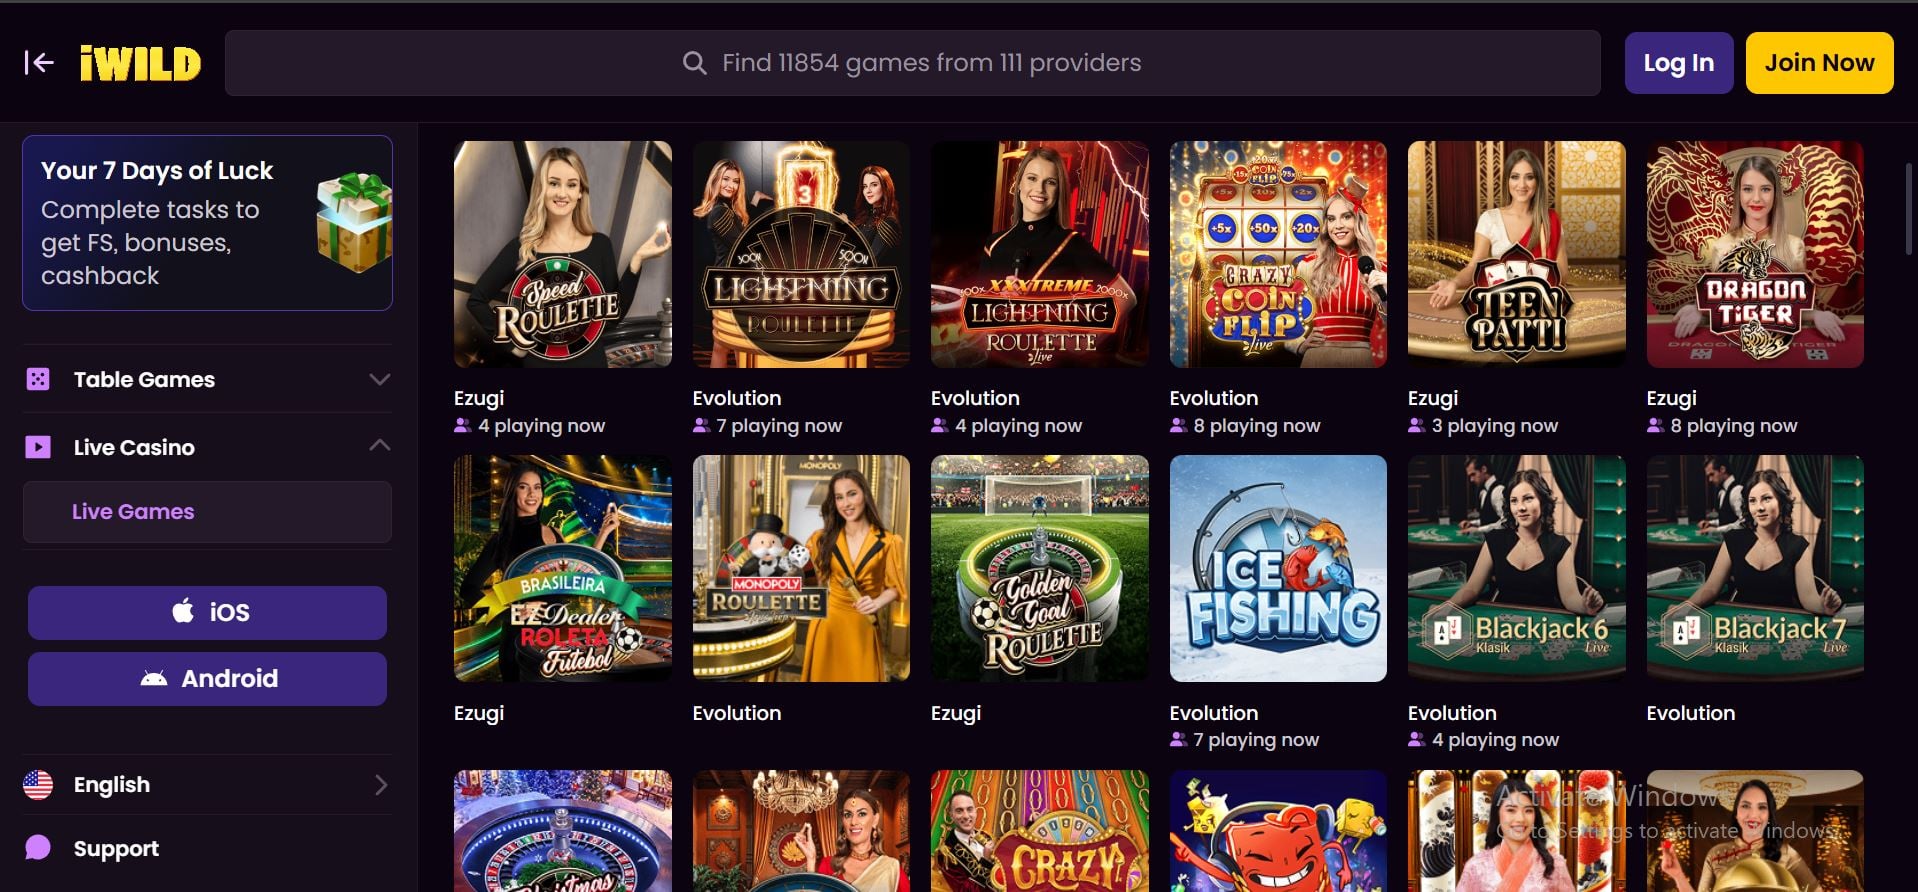
Task: Click the search magnifier icon
Action: (694, 63)
